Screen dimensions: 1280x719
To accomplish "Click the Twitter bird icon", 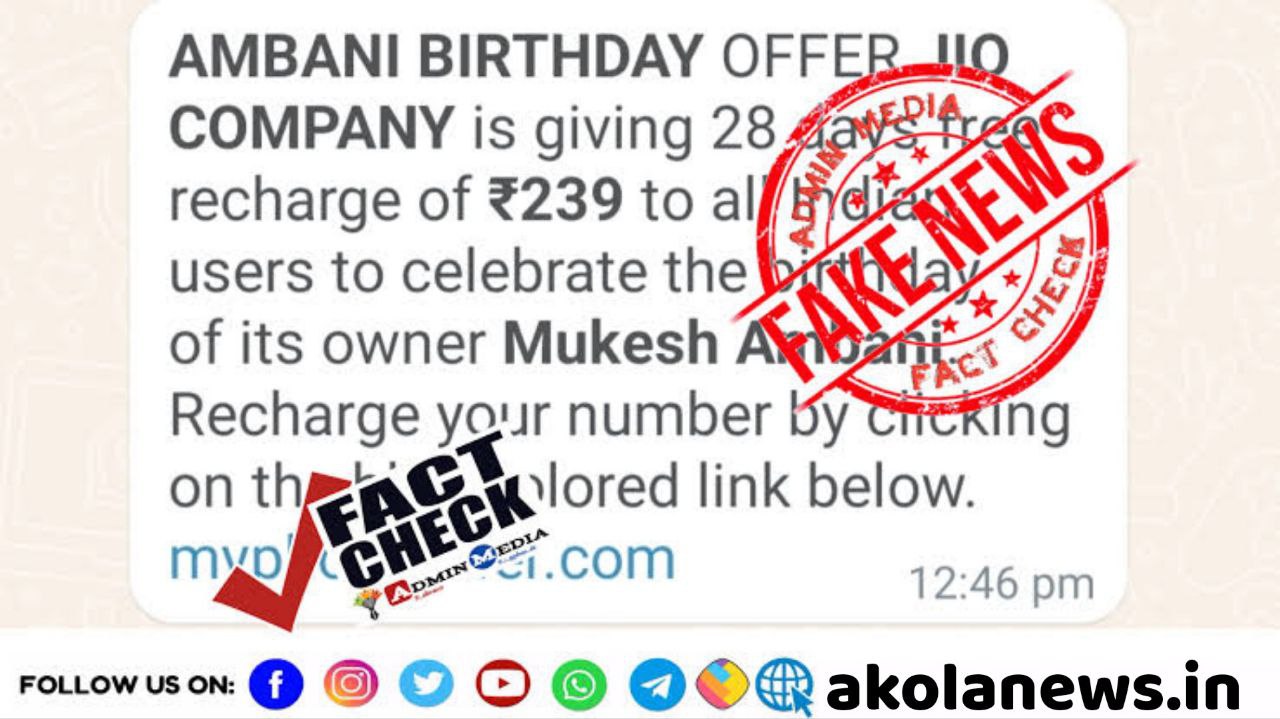I will click(426, 685).
